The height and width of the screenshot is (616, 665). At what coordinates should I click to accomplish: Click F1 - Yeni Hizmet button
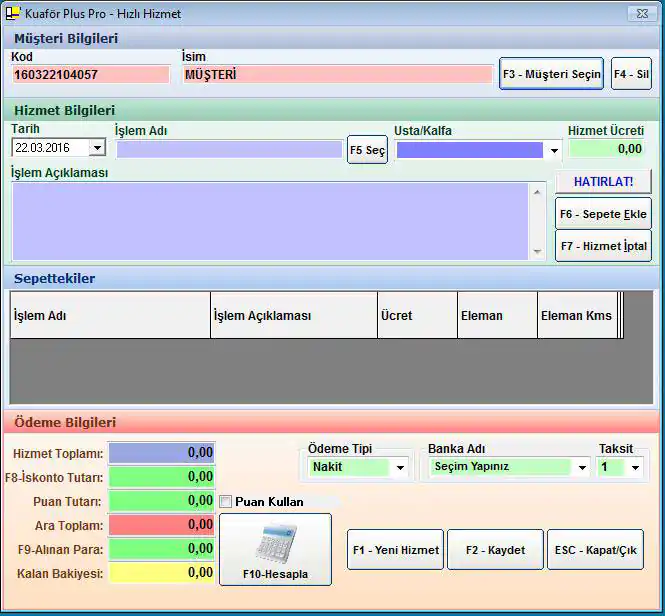[395, 550]
